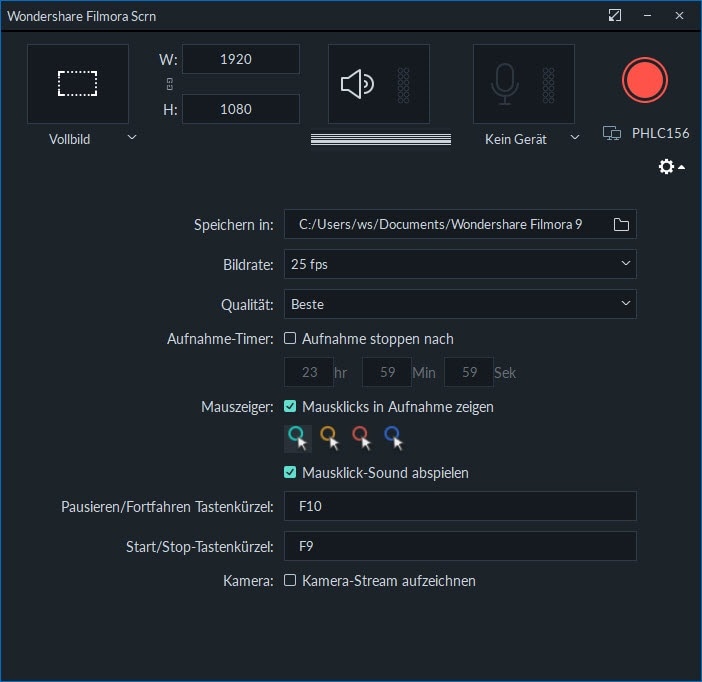The width and height of the screenshot is (702, 682).
Task: Click the red Record button
Action: tap(645, 80)
